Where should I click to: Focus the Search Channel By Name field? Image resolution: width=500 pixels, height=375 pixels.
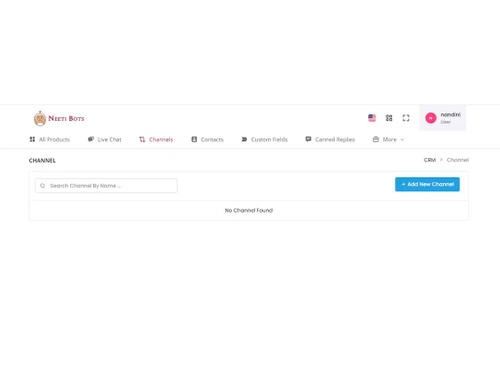(106, 186)
